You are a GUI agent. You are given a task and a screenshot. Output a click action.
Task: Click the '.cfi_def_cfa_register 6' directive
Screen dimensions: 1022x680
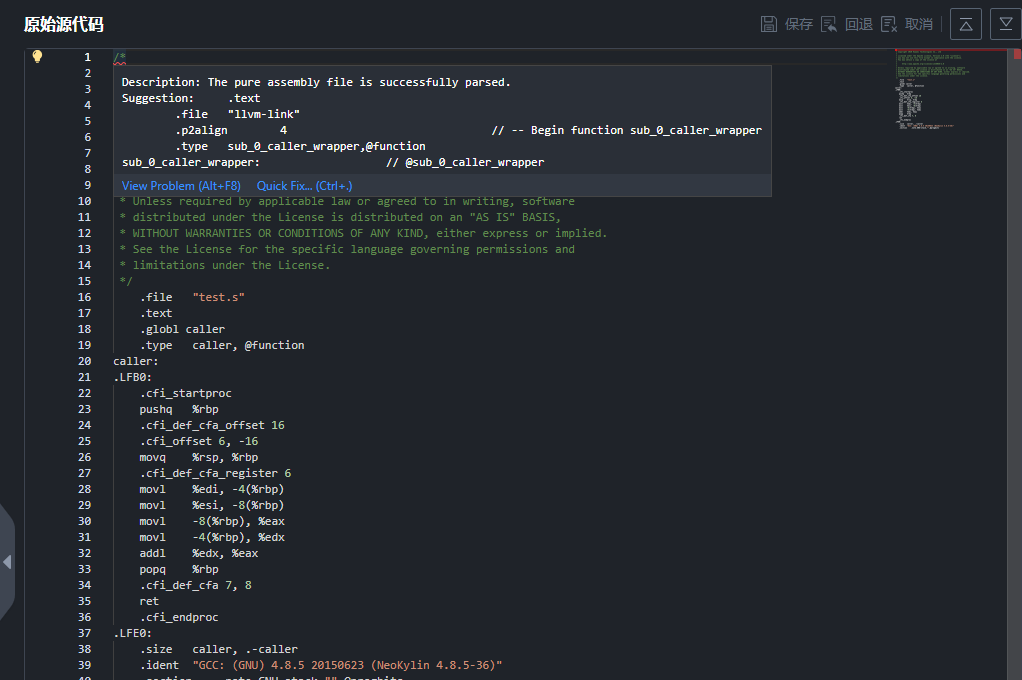[216, 473]
